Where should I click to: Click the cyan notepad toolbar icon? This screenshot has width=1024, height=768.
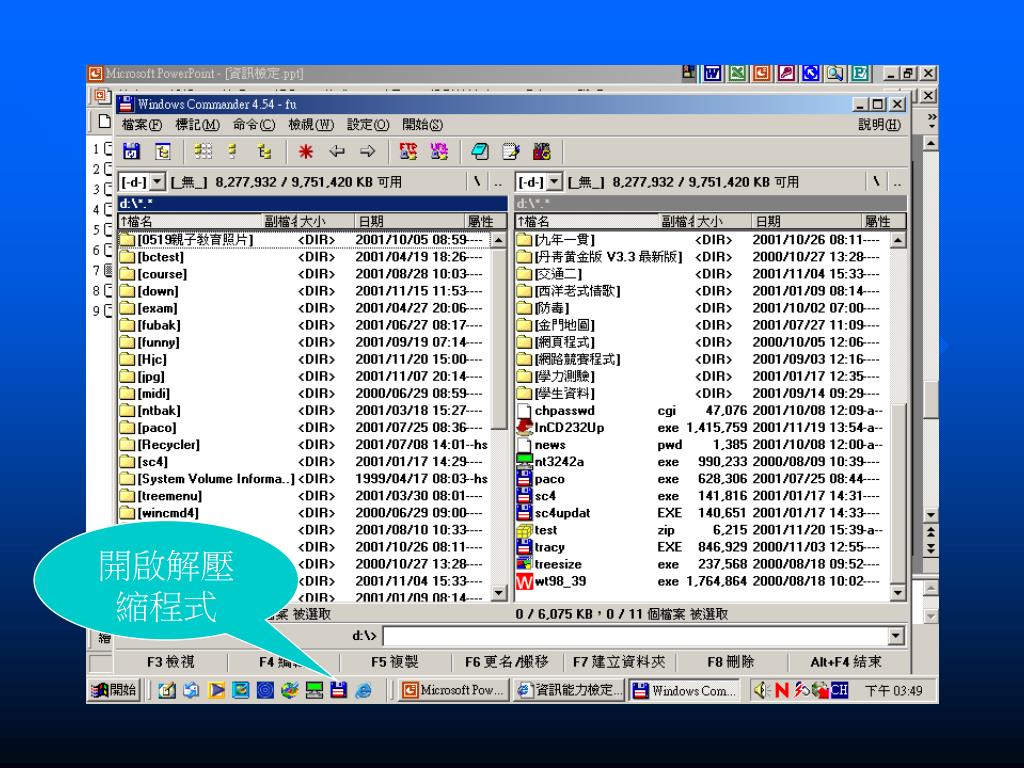479,152
